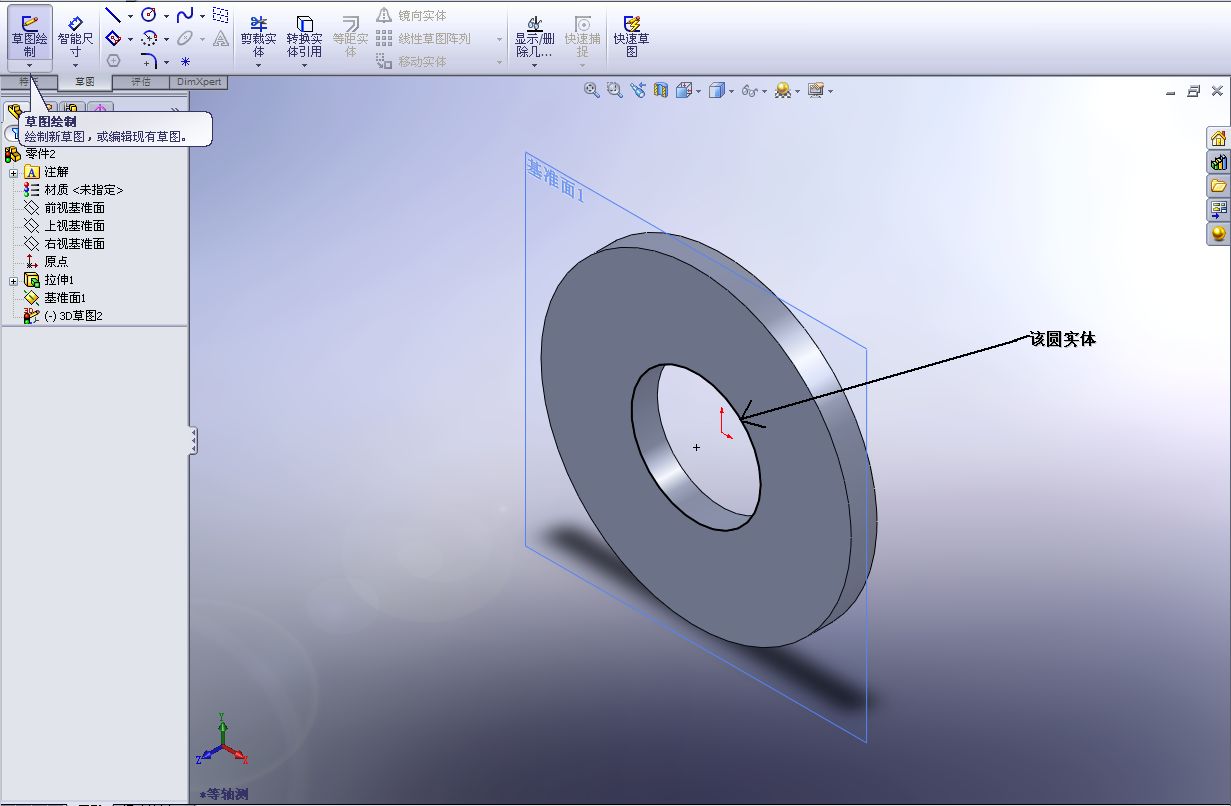Expand the 注解 tree node
The image size is (1231, 806).
point(14,172)
